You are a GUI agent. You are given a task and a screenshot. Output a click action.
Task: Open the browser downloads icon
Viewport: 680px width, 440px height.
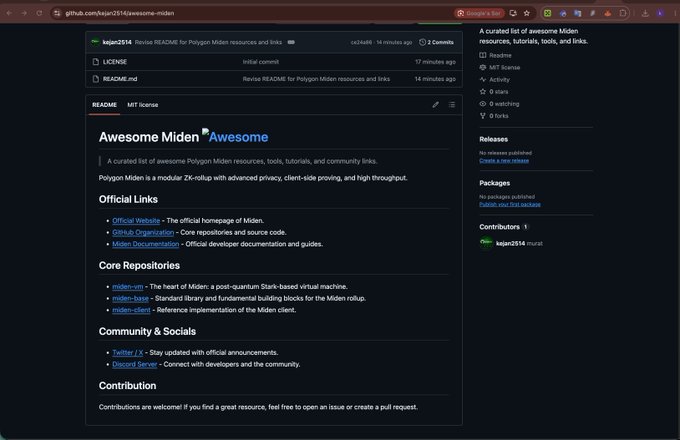pyautogui.click(x=645, y=13)
